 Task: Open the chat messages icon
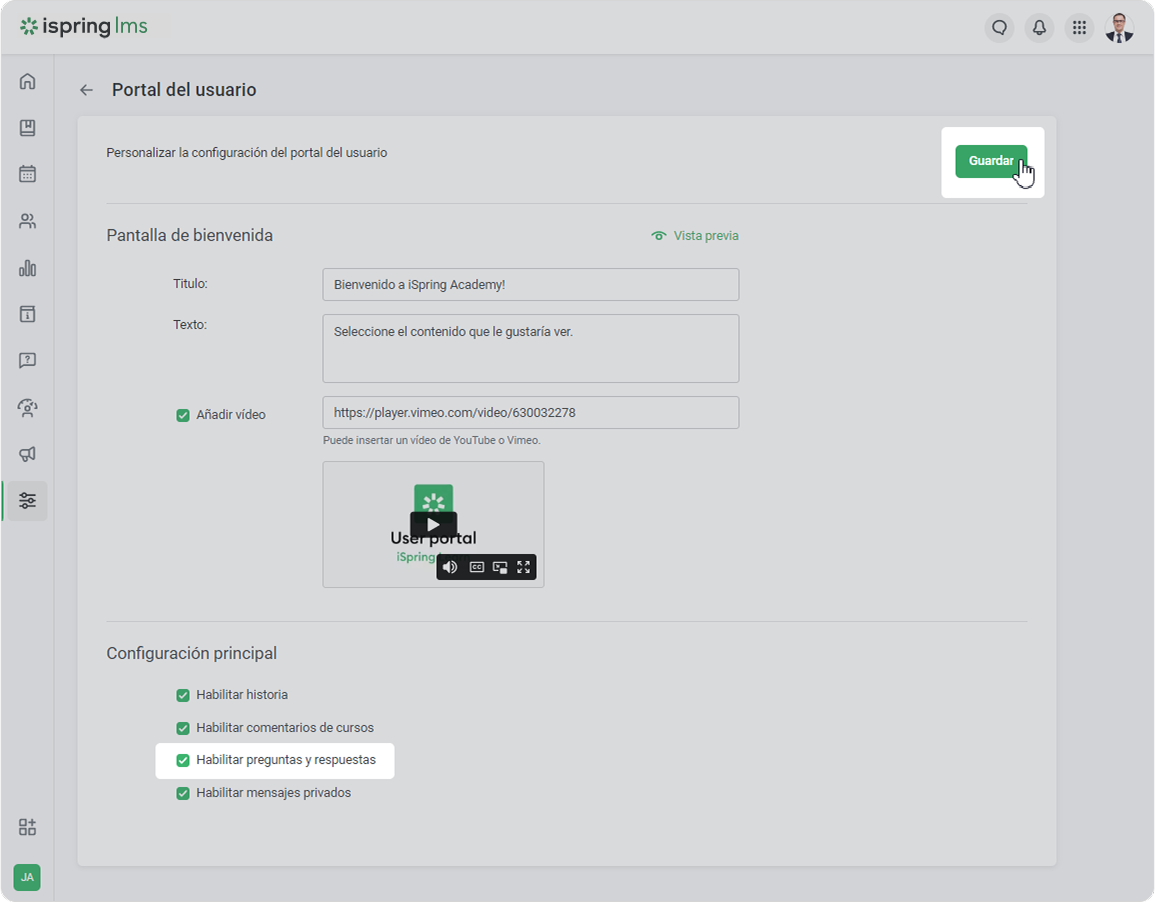[x=999, y=28]
